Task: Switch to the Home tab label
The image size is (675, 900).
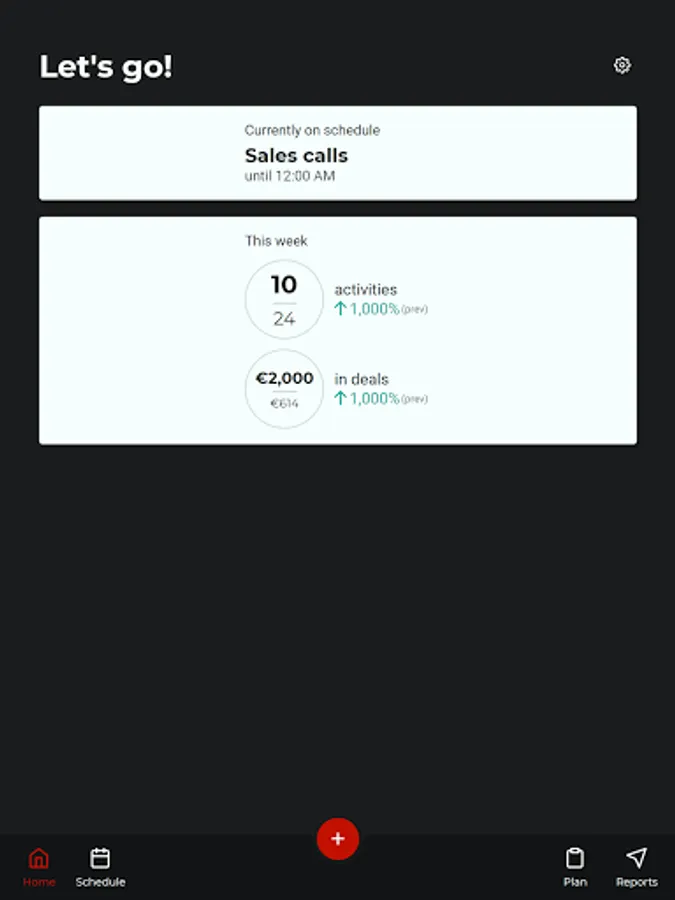Action: 39,882
